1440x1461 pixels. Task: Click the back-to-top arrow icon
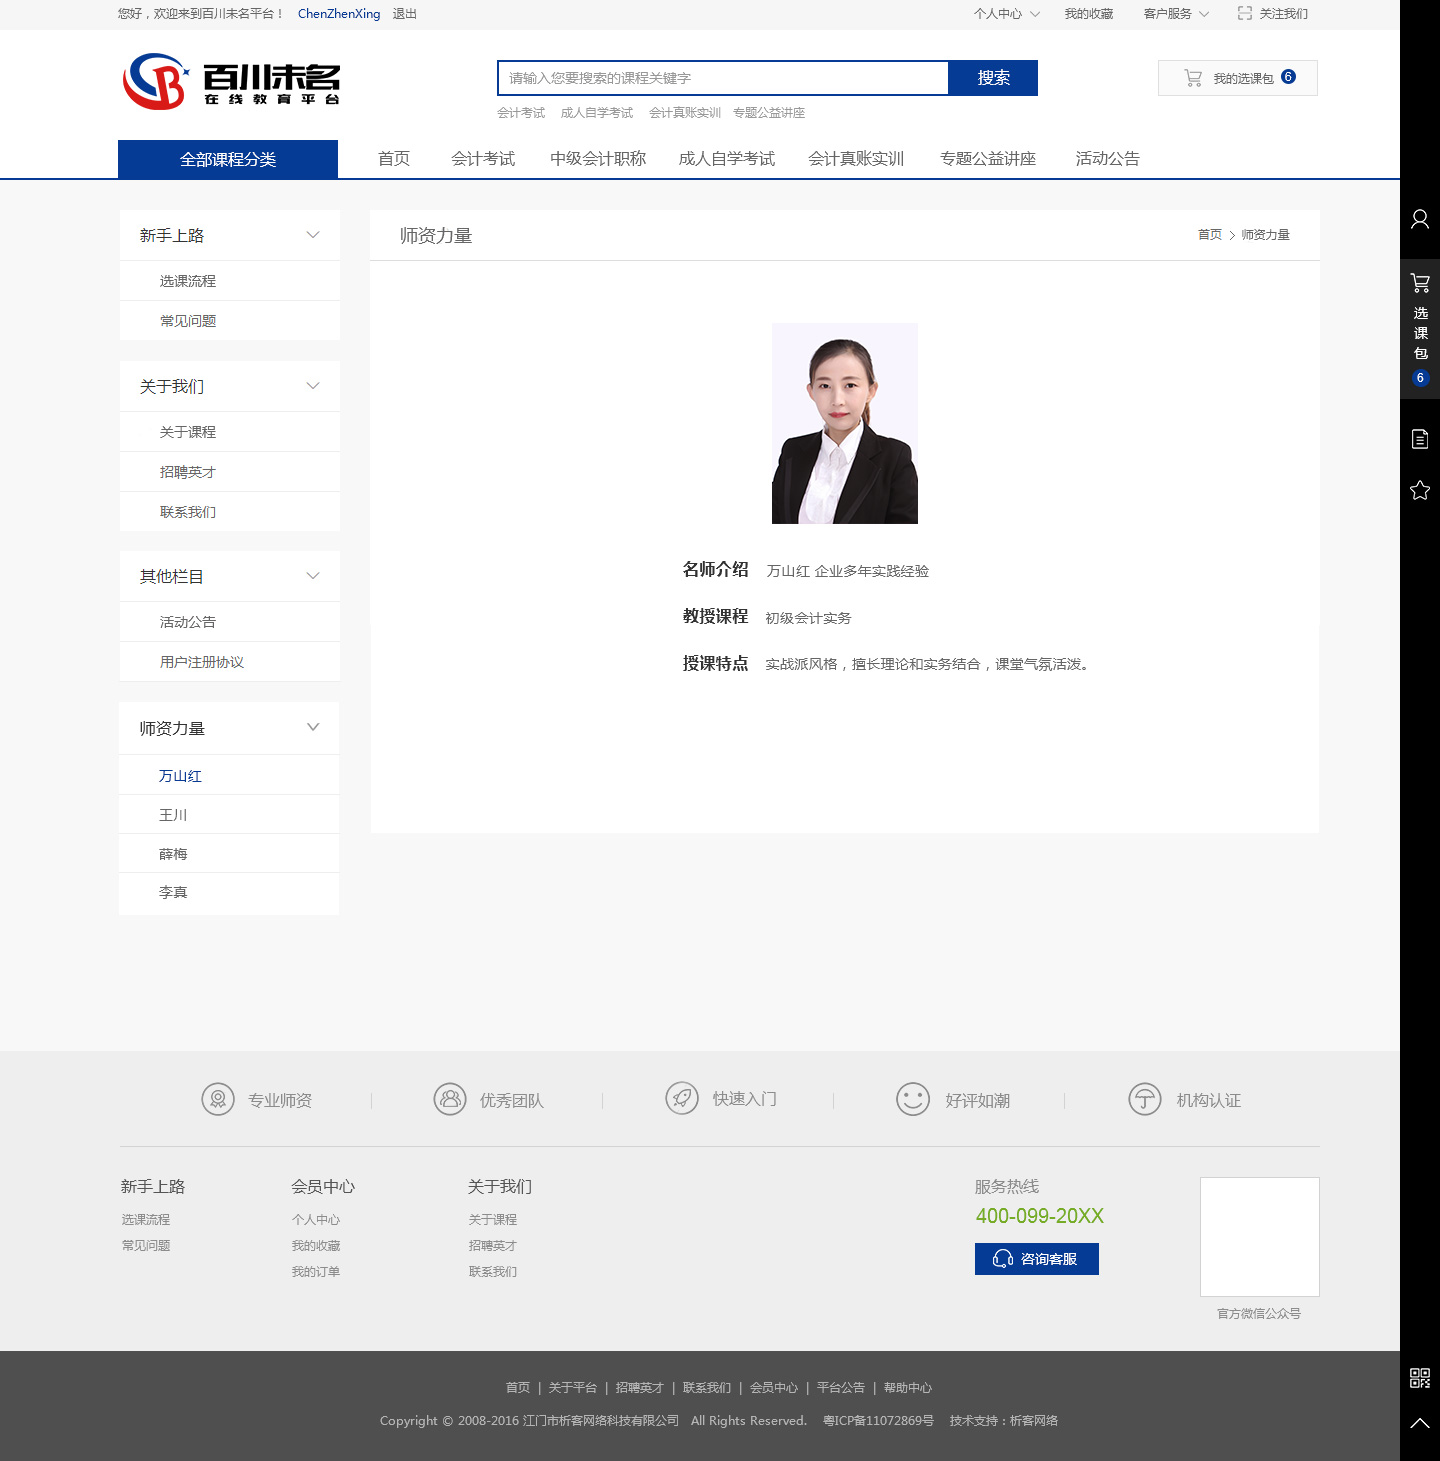pos(1419,1423)
